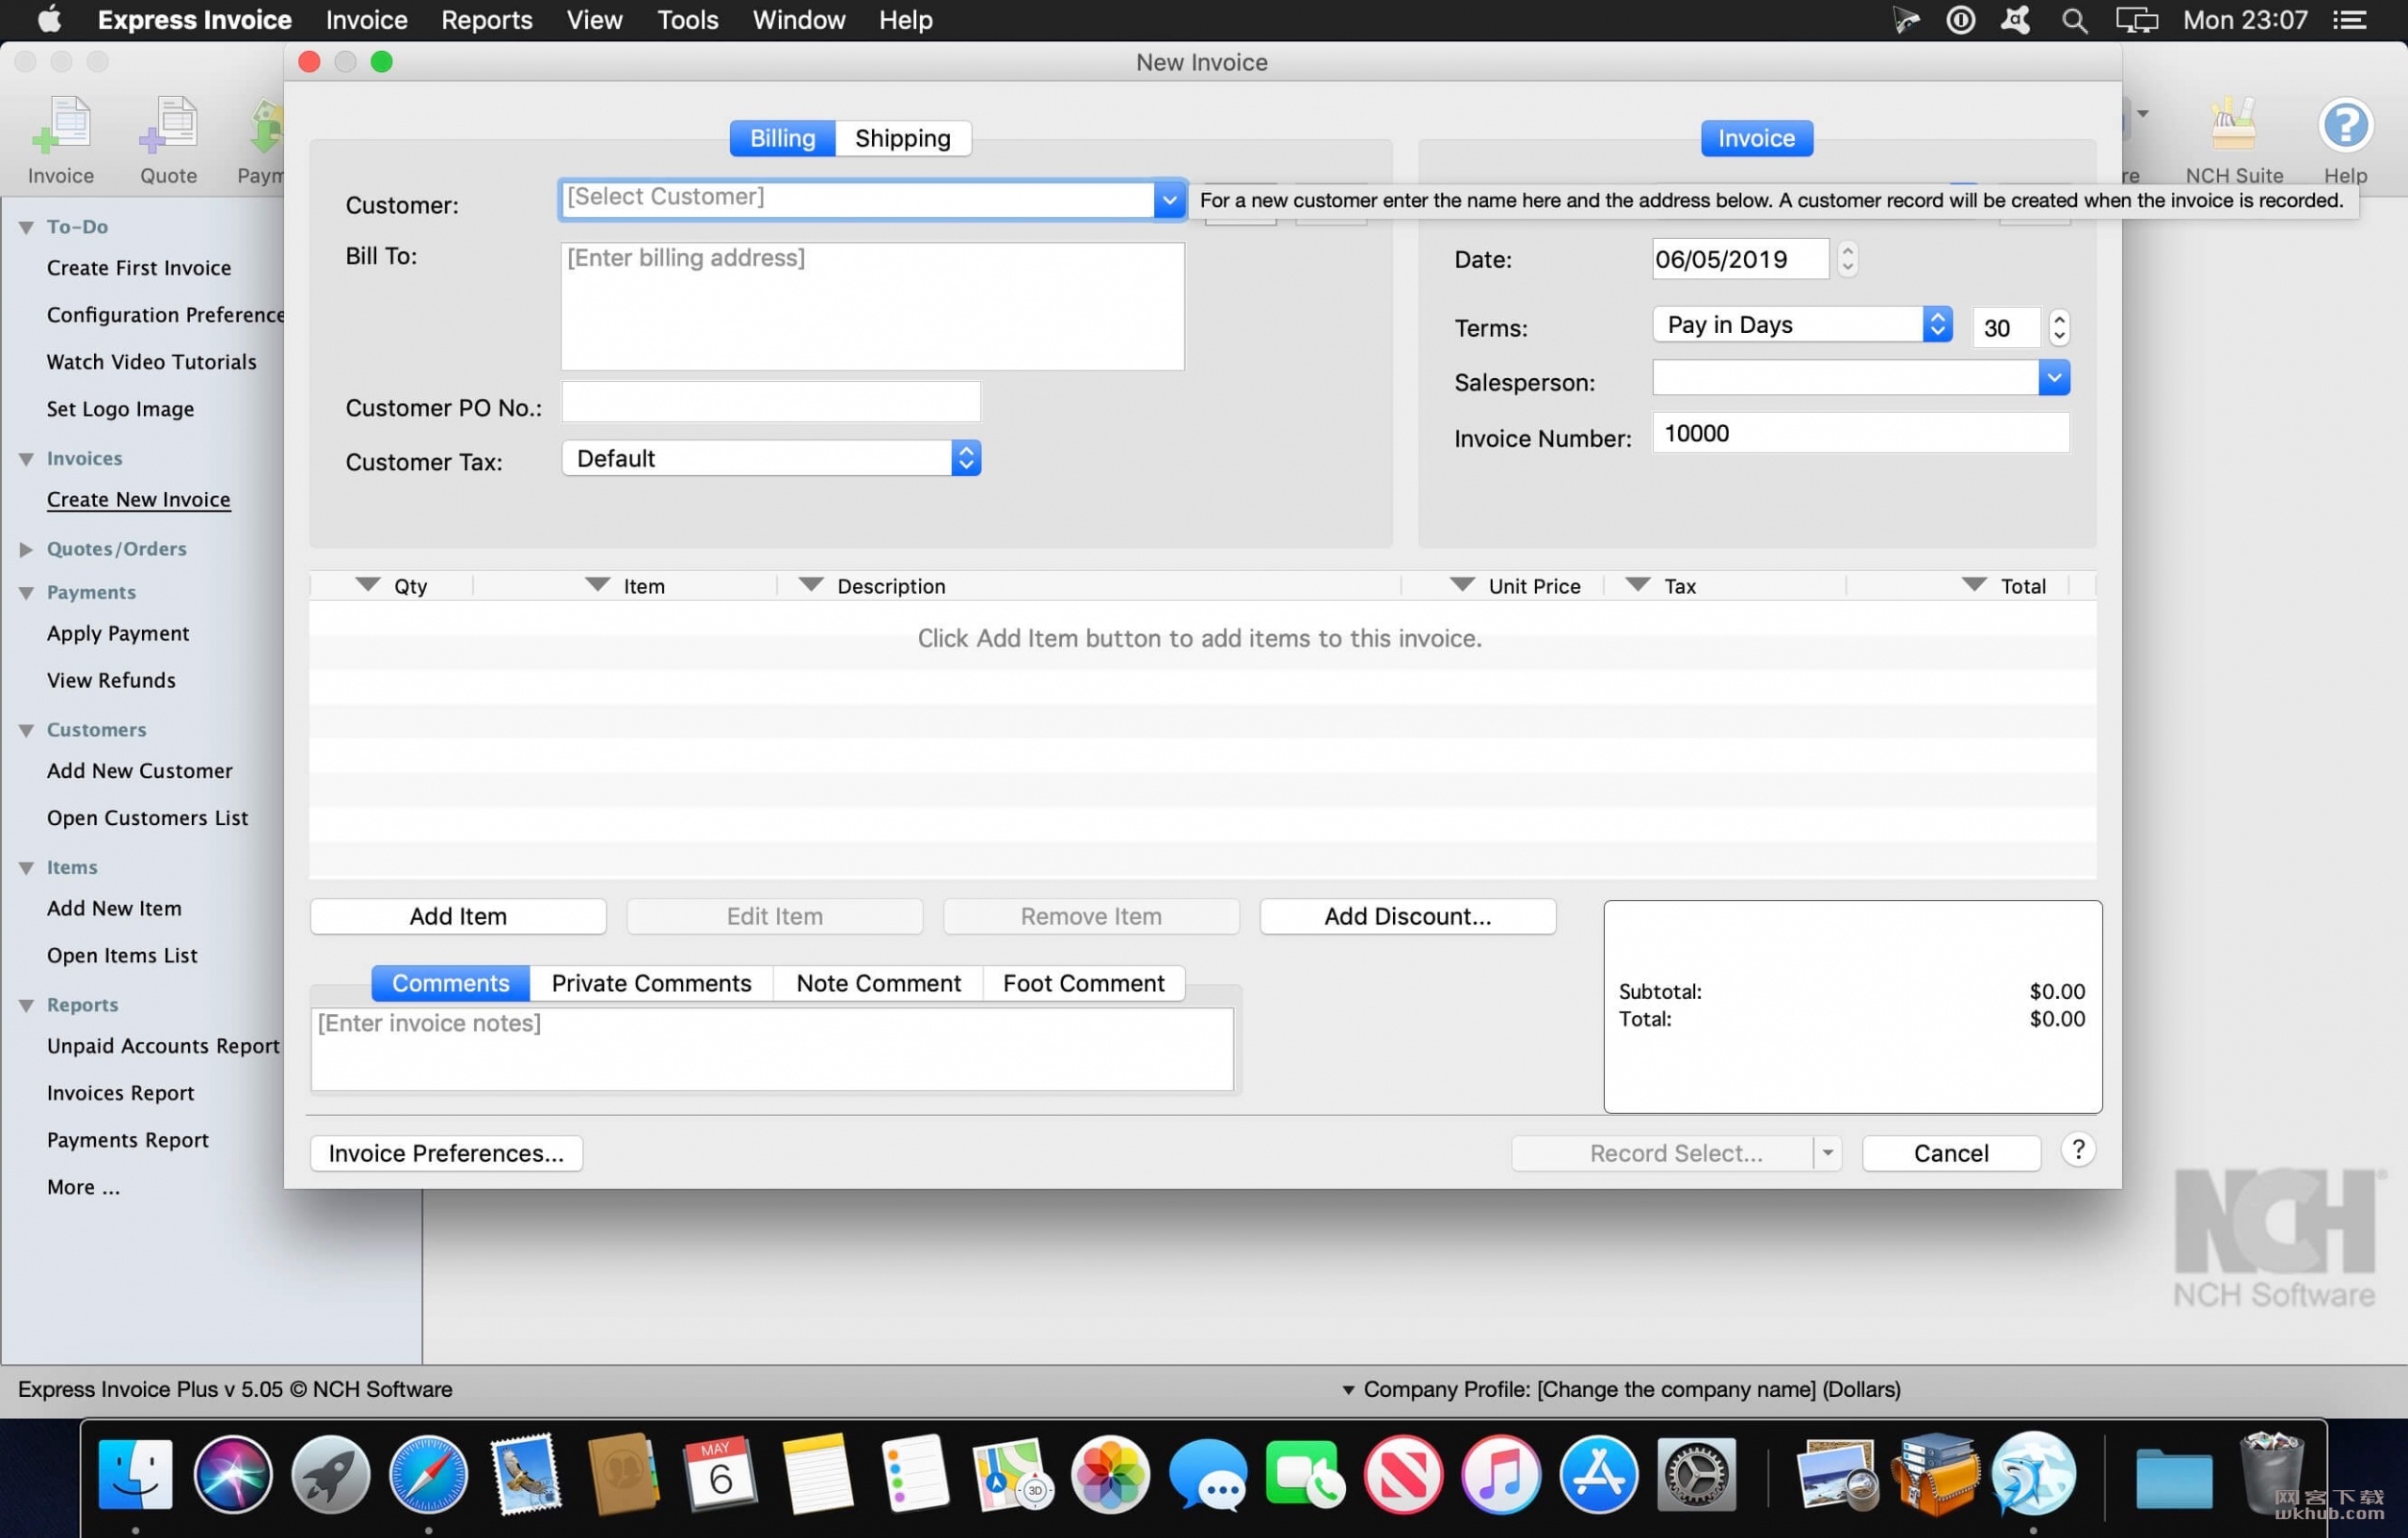Switch to Foot Comment tab
The height and width of the screenshot is (1538, 2408).
1083,983
